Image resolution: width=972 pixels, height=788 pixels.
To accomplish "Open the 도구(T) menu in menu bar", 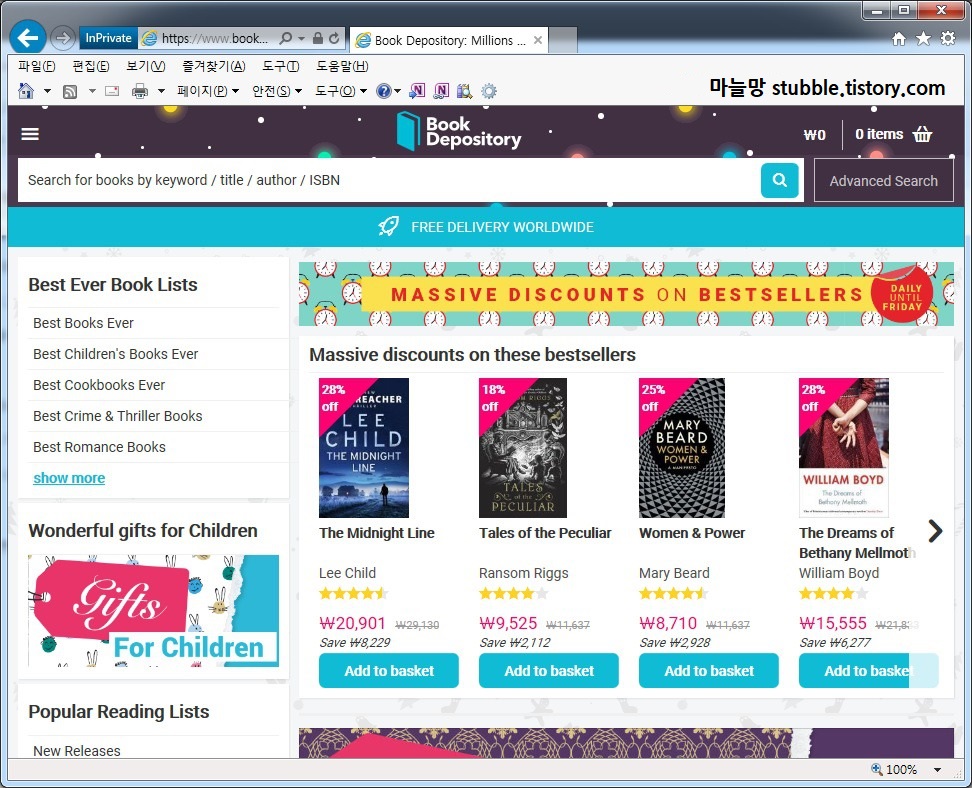I will (281, 66).
